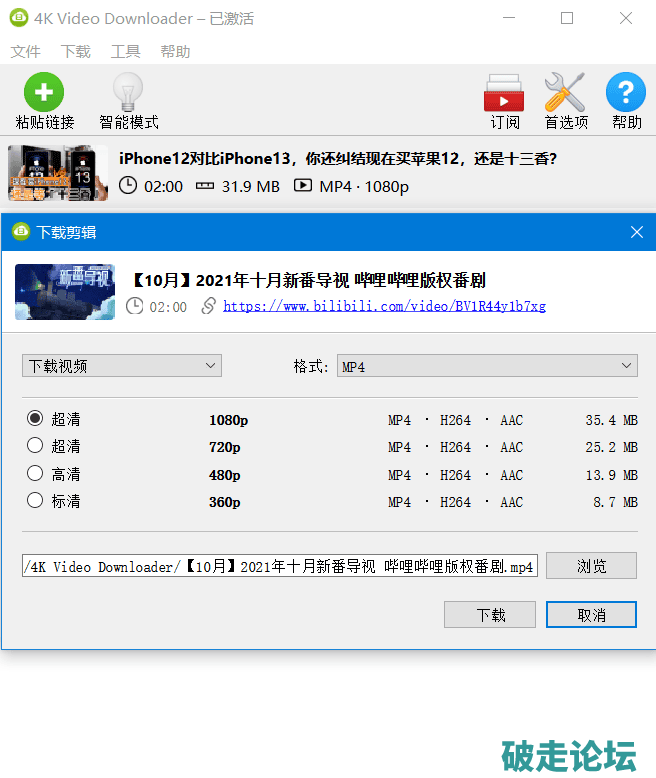Viewport: 656px width, 778px height.
Task: Click the 十月新番导视 video thumbnail in dialog
Action: tap(65, 292)
